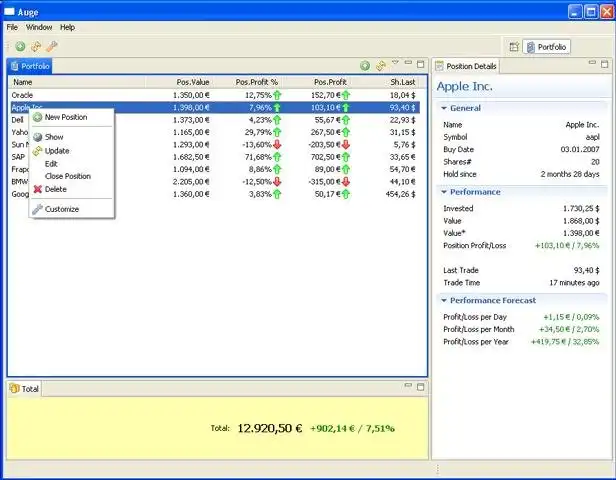Click the Auge window title bar icon
The image size is (616, 480).
pyautogui.click(x=9, y=12)
